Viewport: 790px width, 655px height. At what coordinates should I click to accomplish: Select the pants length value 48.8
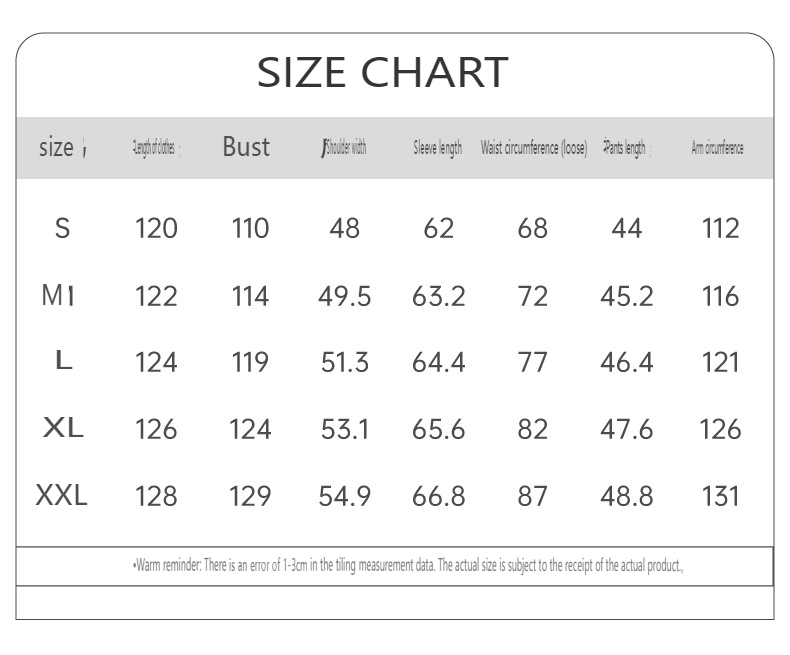[x=626, y=496]
